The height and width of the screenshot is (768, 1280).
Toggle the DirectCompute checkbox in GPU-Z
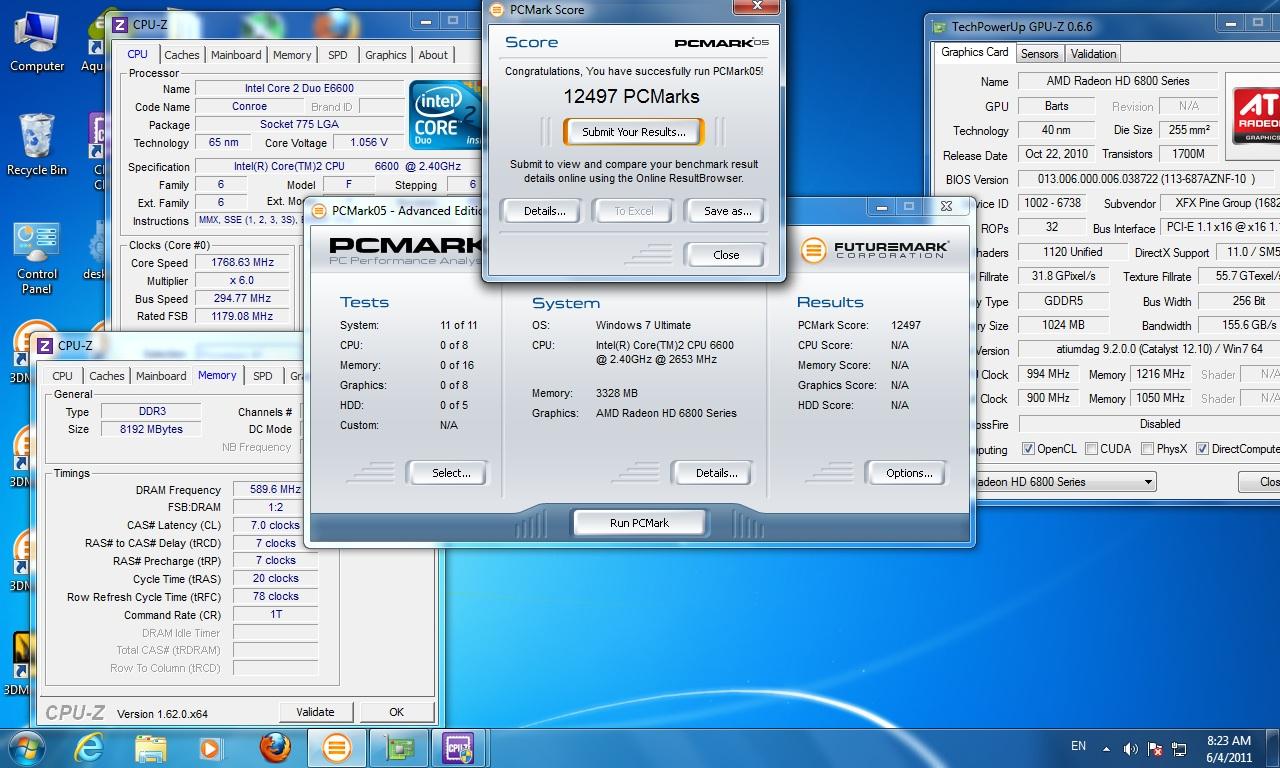(1202, 449)
